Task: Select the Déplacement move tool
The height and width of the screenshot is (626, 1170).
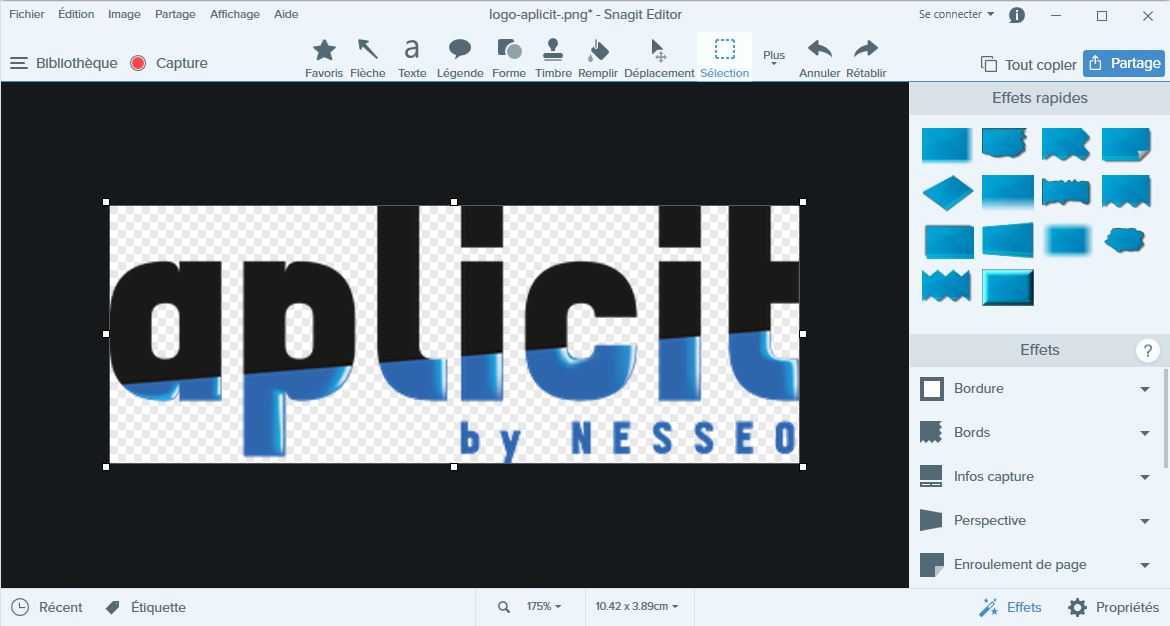Action: coord(659,58)
